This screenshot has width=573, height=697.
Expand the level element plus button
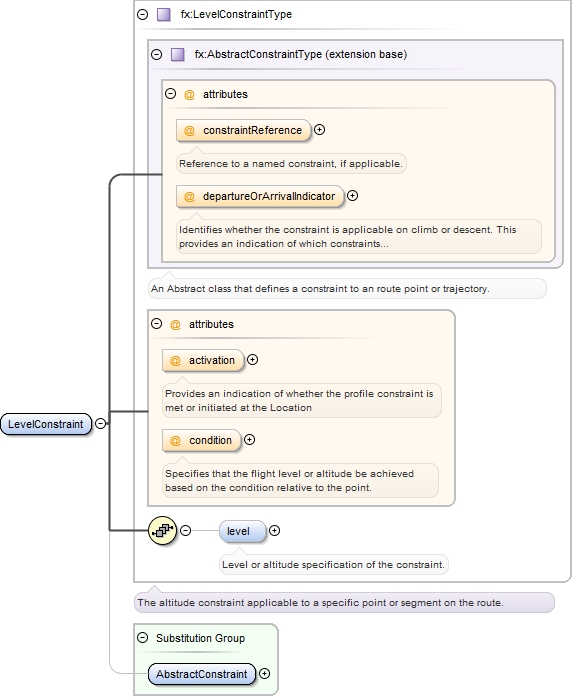coord(275,531)
